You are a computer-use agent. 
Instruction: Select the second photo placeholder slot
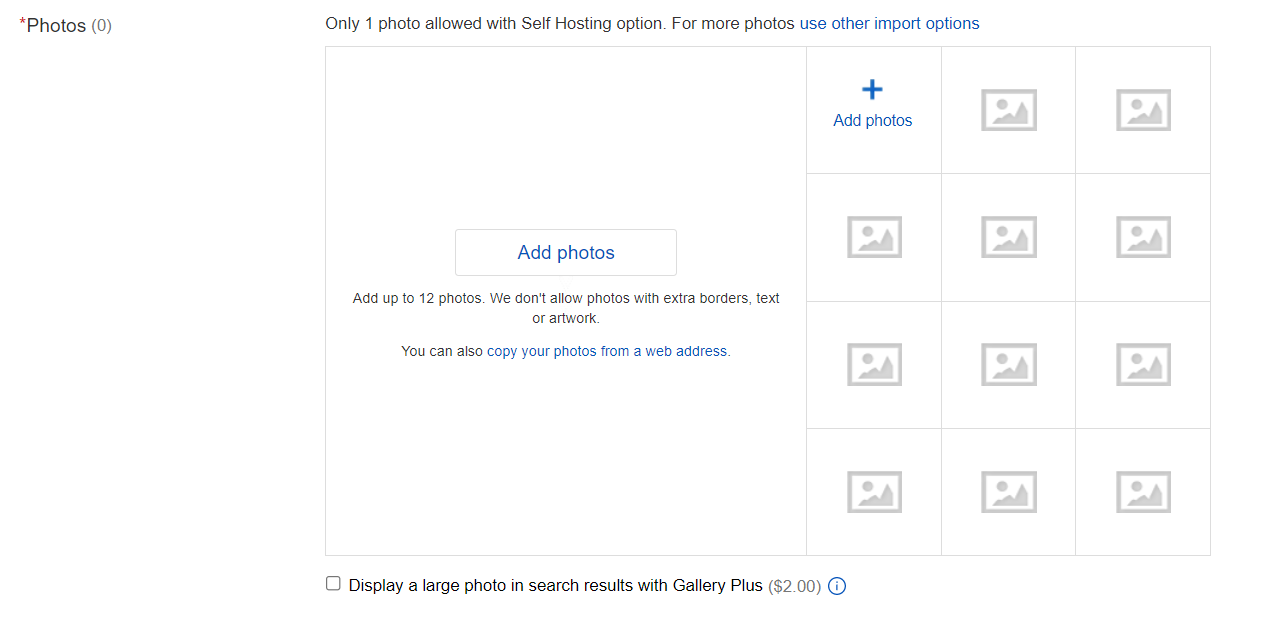1008,110
